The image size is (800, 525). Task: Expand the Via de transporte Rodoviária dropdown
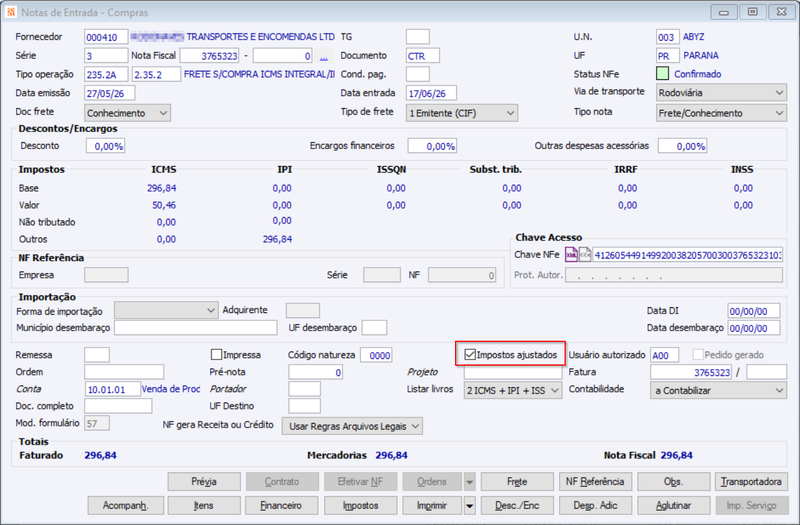click(721, 93)
